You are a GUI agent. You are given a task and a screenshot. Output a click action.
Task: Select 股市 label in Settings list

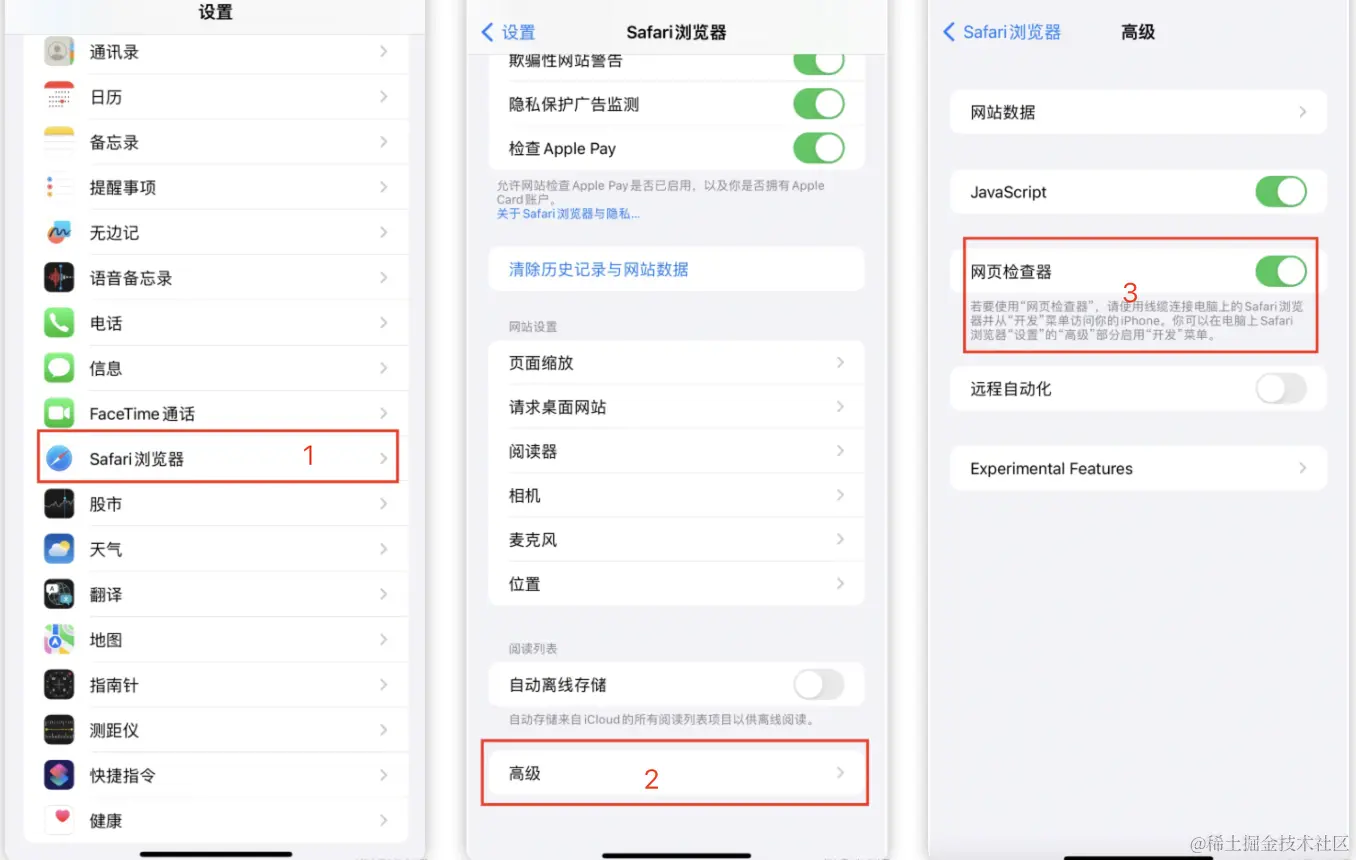106,504
